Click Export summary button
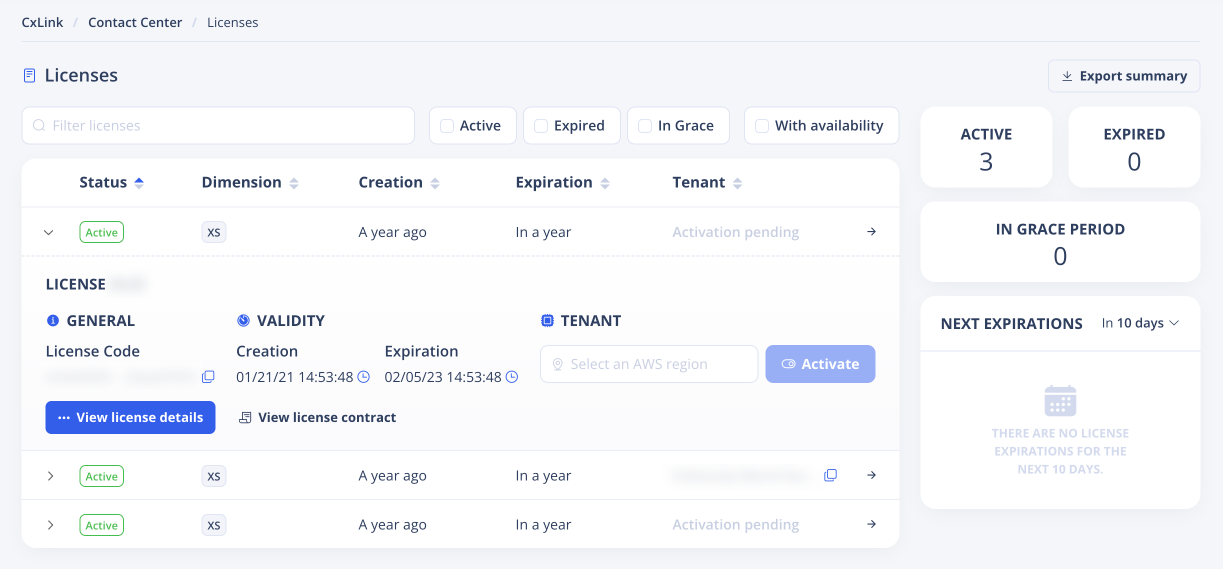Image resolution: width=1223 pixels, height=569 pixels. click(x=1124, y=76)
